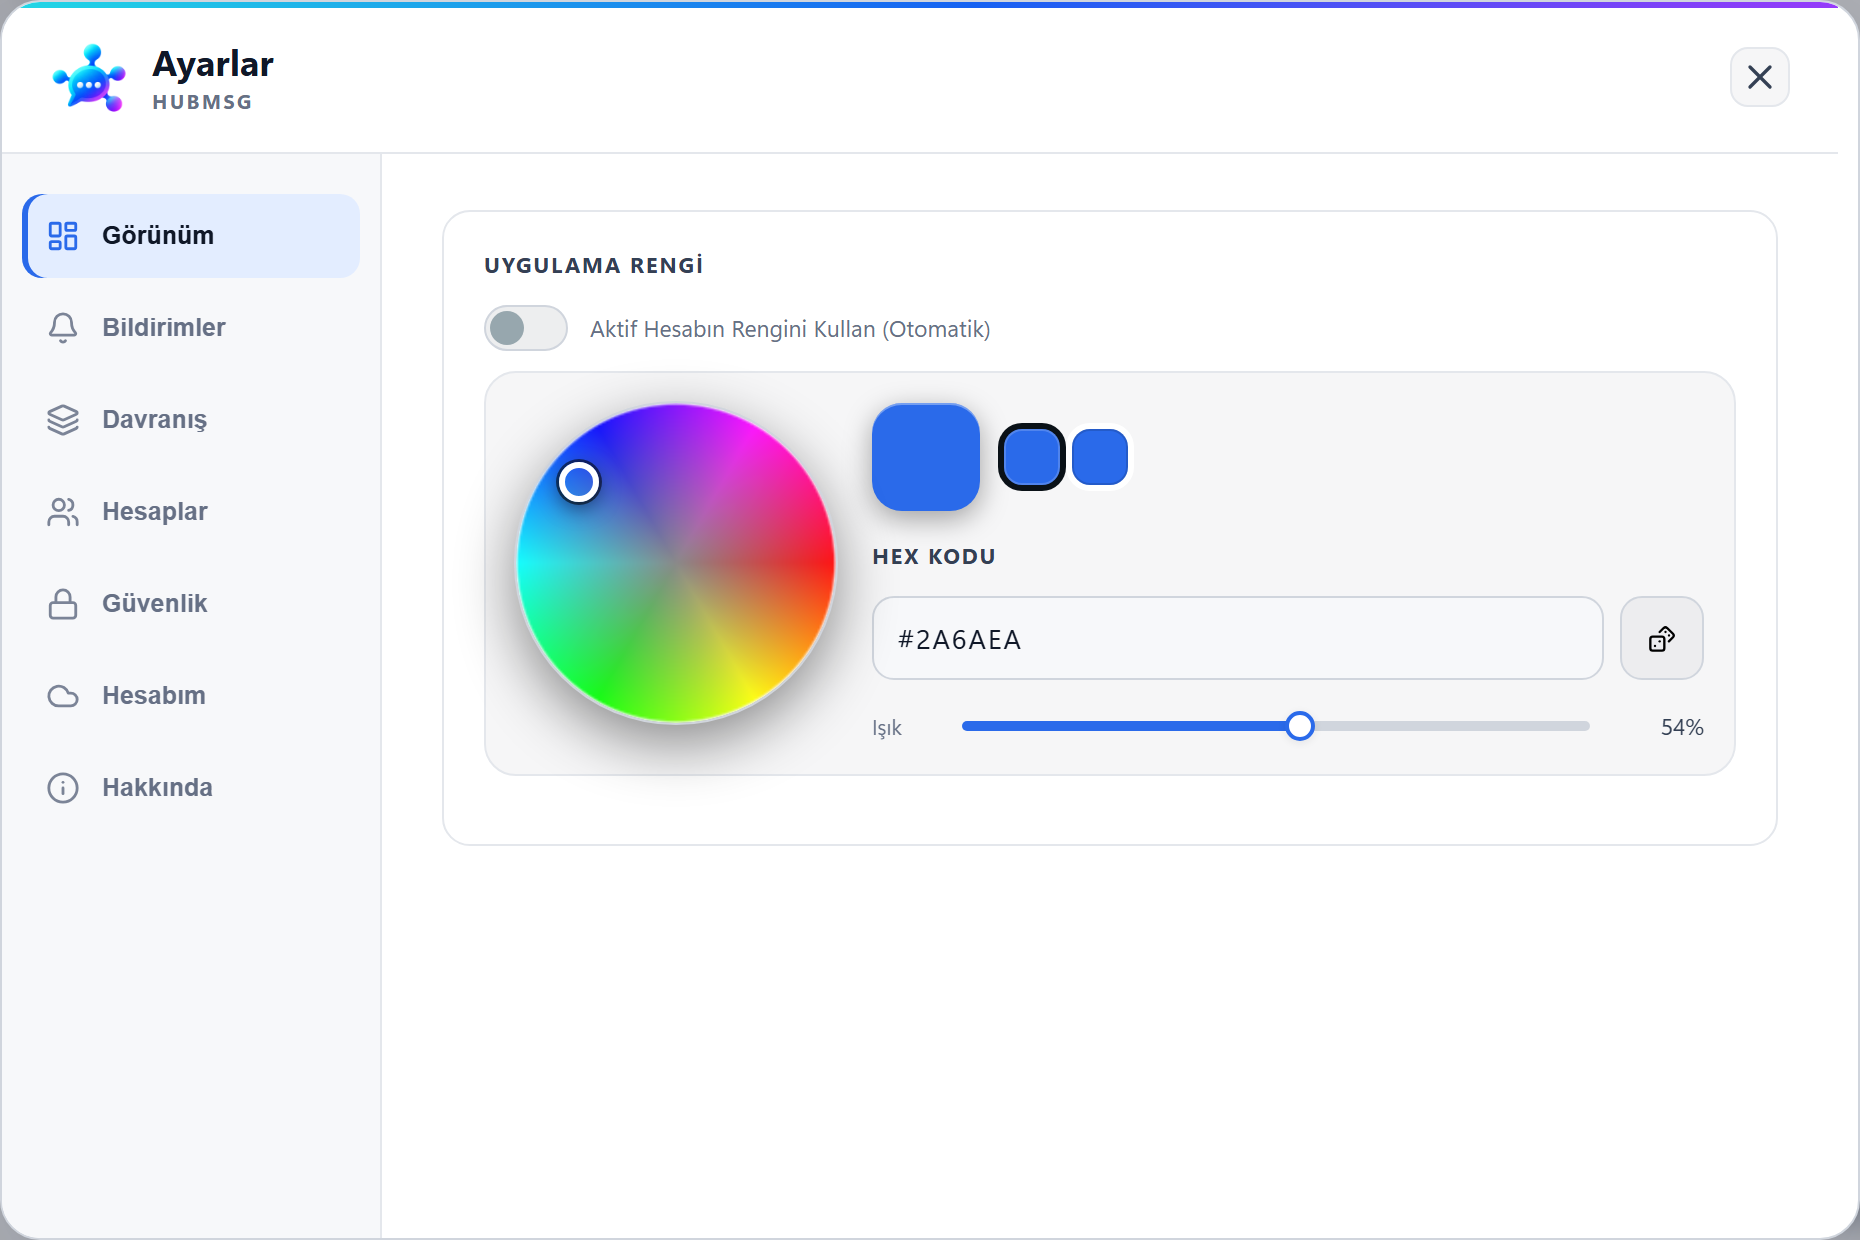The height and width of the screenshot is (1240, 1860).
Task: Select the black-outlined blue swatch
Action: (1032, 457)
